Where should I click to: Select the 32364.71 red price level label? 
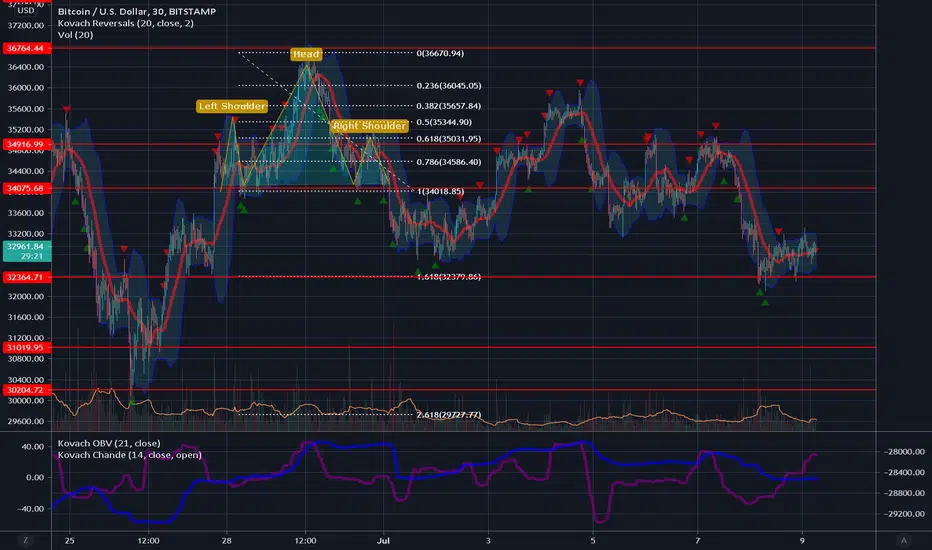(x=26, y=277)
